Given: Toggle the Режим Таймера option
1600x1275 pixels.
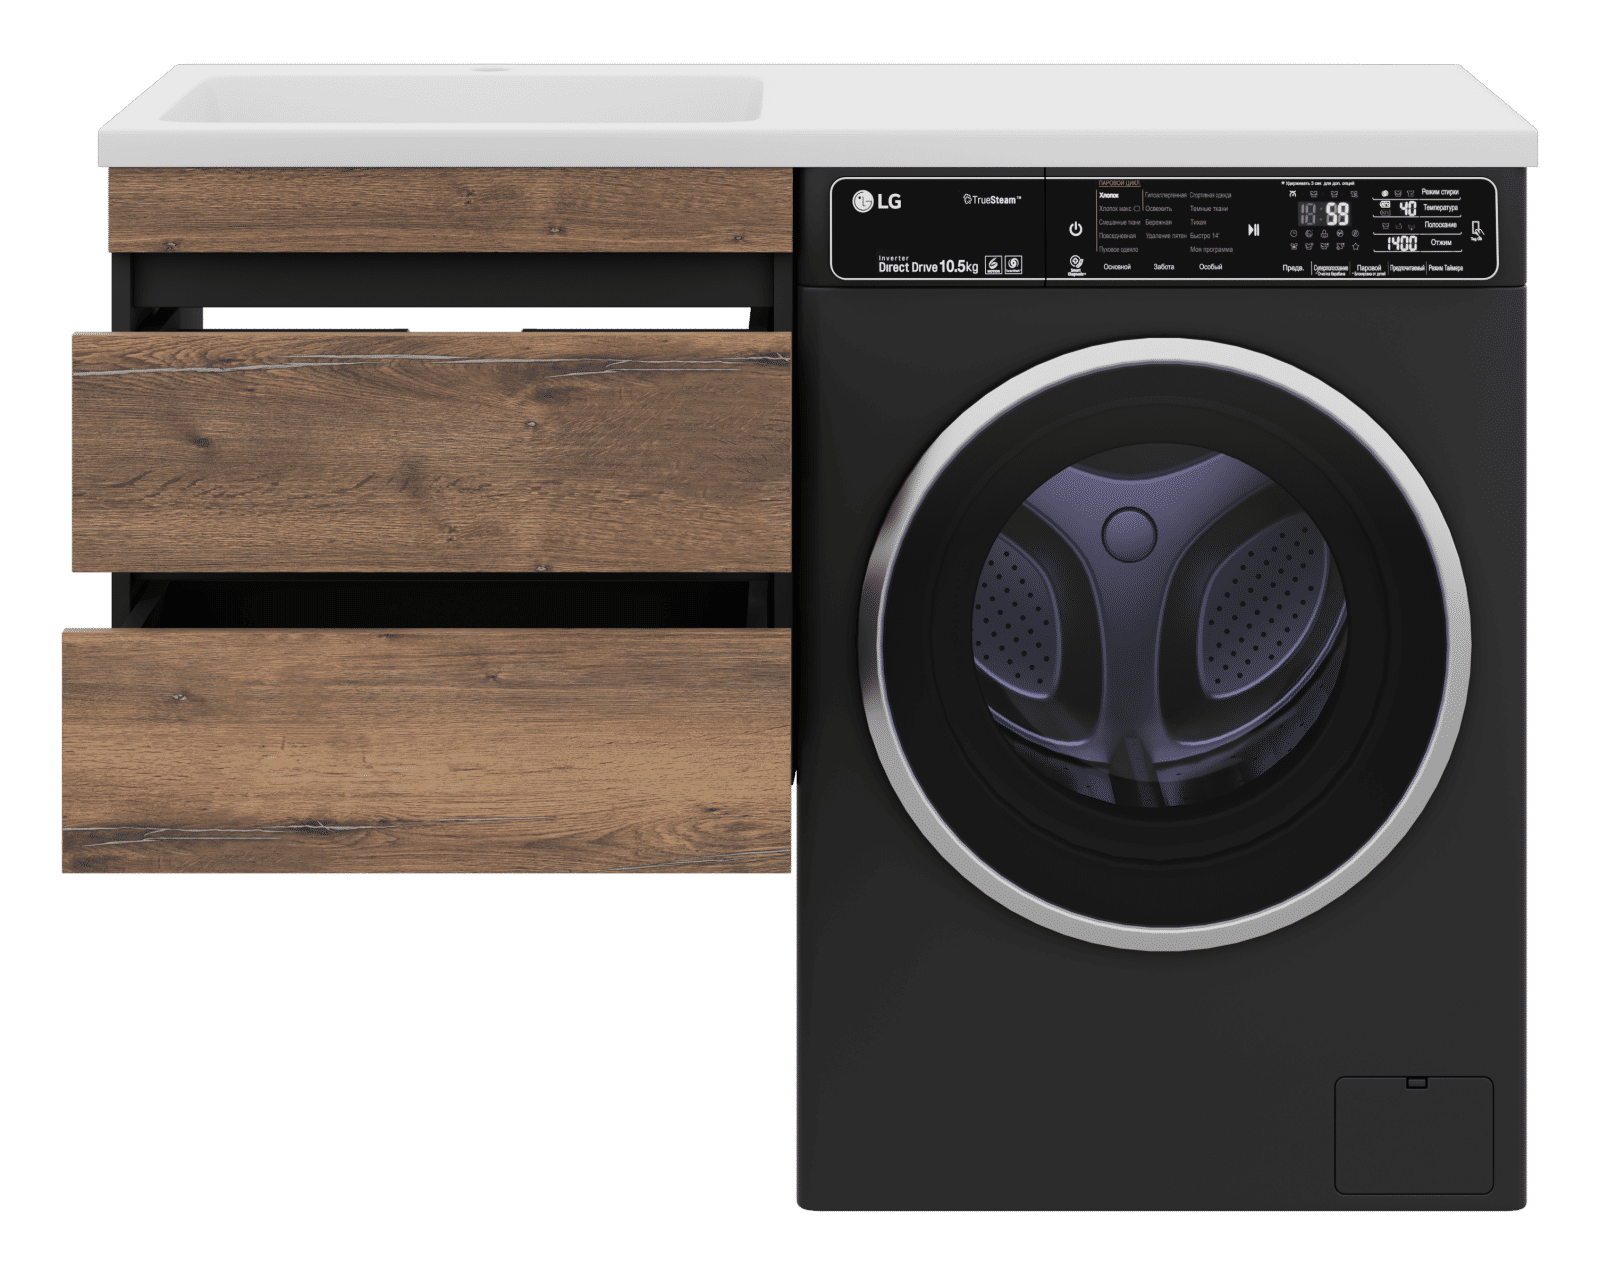Looking at the screenshot, I should (x=1445, y=269).
